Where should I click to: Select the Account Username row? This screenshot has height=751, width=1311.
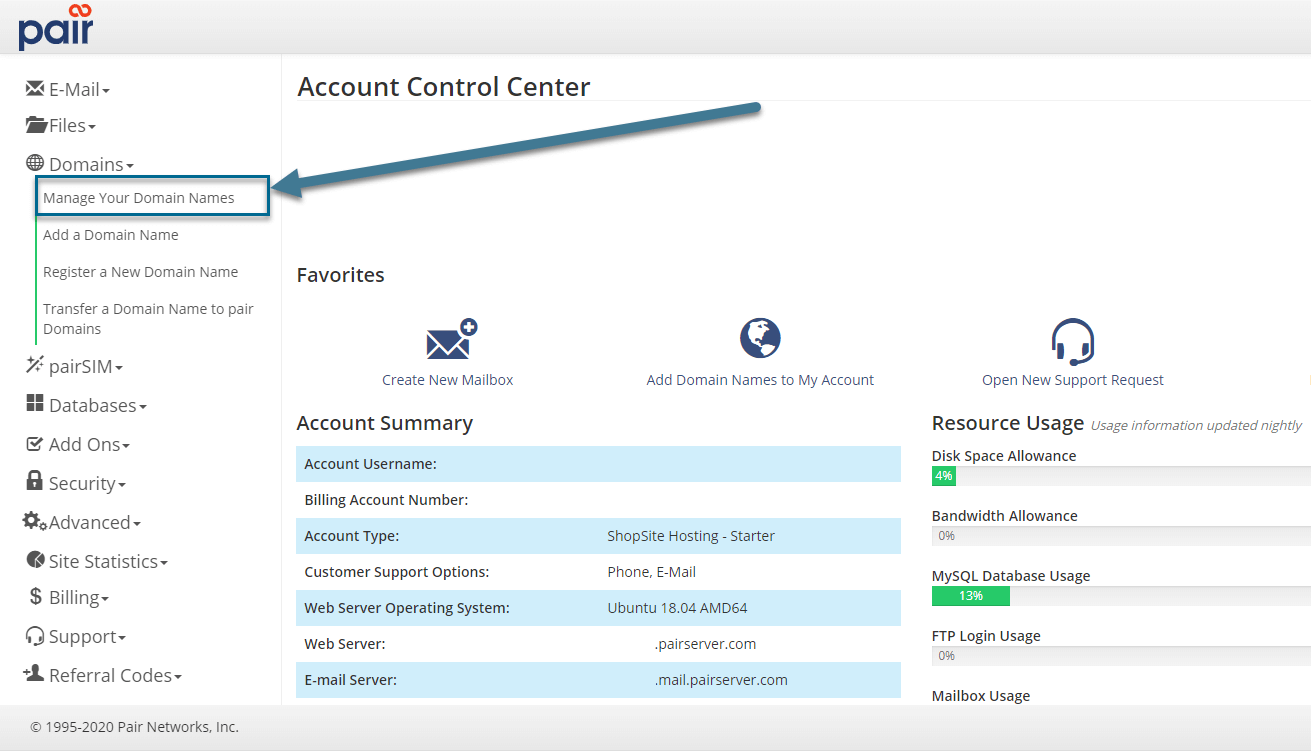pos(598,463)
